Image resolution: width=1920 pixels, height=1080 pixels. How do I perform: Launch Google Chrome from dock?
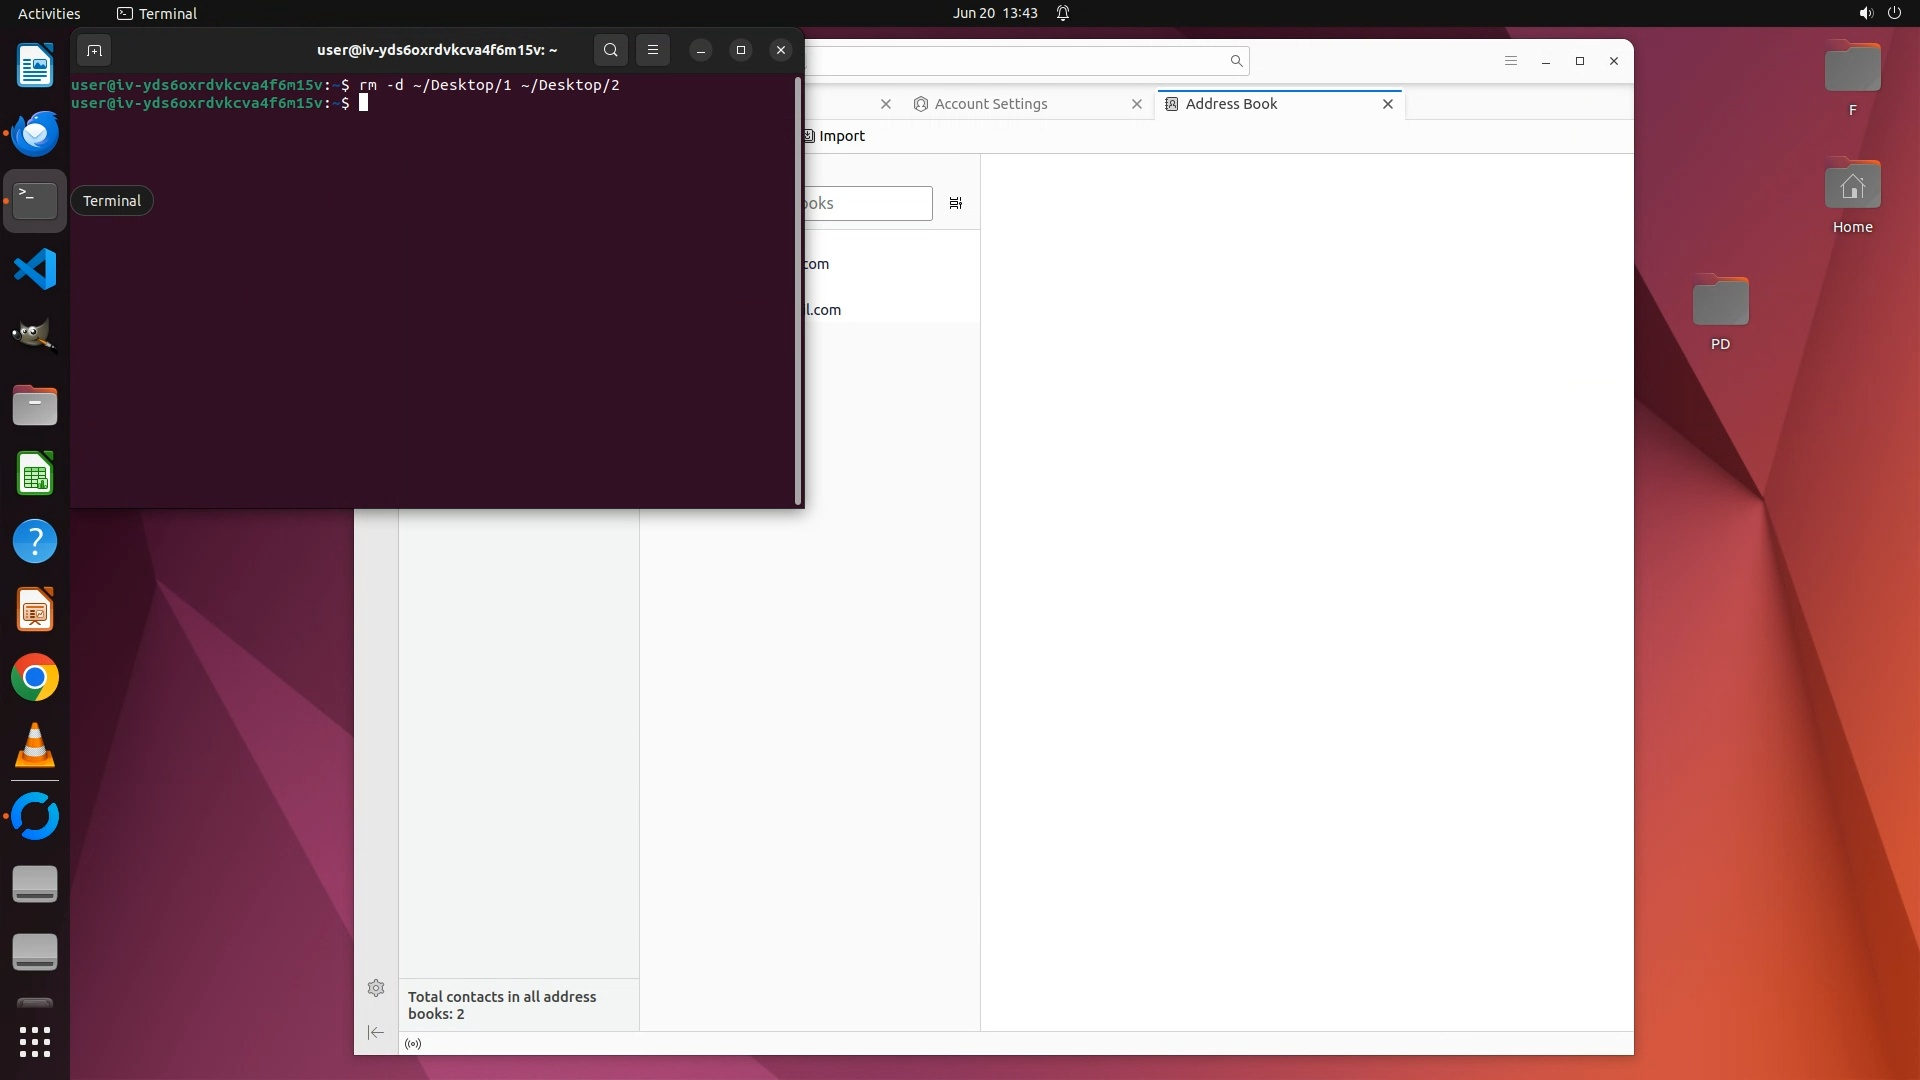click(35, 678)
